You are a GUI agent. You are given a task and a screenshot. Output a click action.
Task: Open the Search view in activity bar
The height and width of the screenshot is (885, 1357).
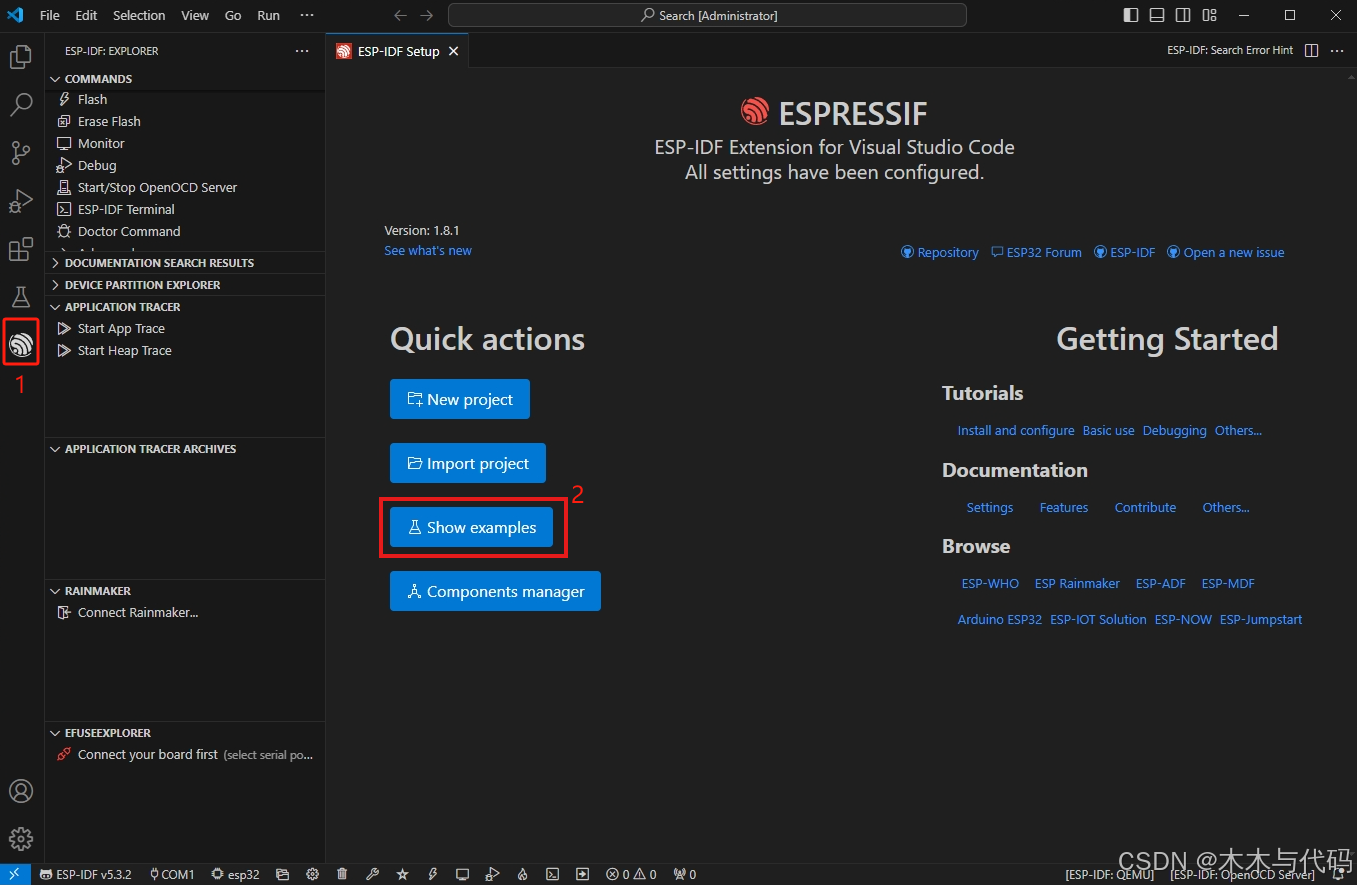click(x=21, y=105)
